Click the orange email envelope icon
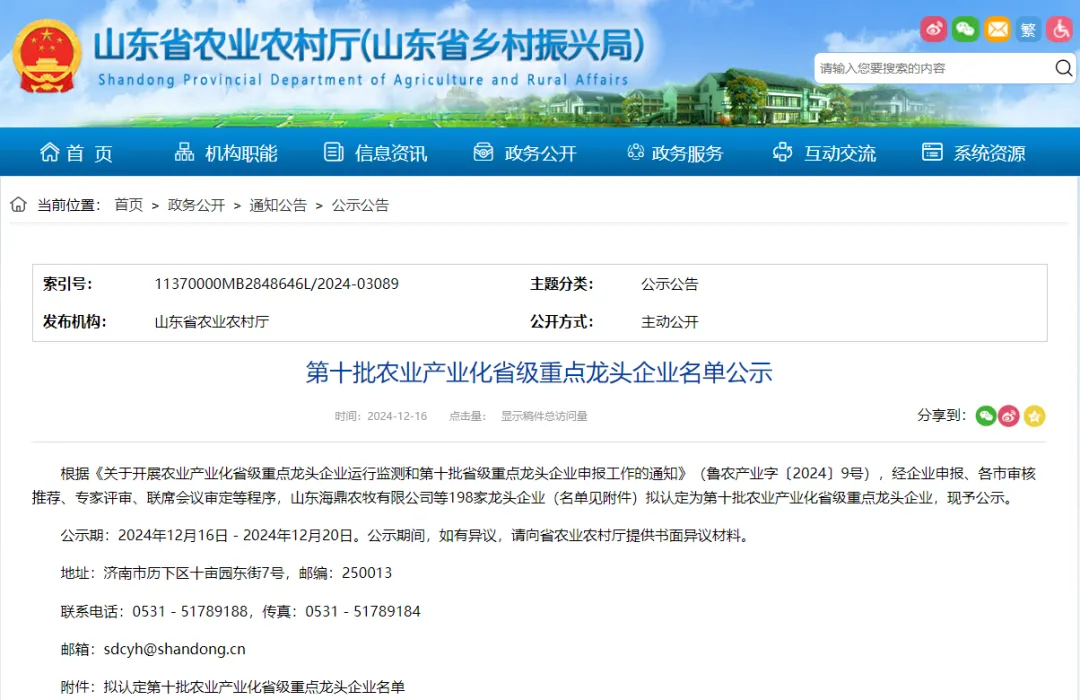1080x700 pixels. click(997, 29)
